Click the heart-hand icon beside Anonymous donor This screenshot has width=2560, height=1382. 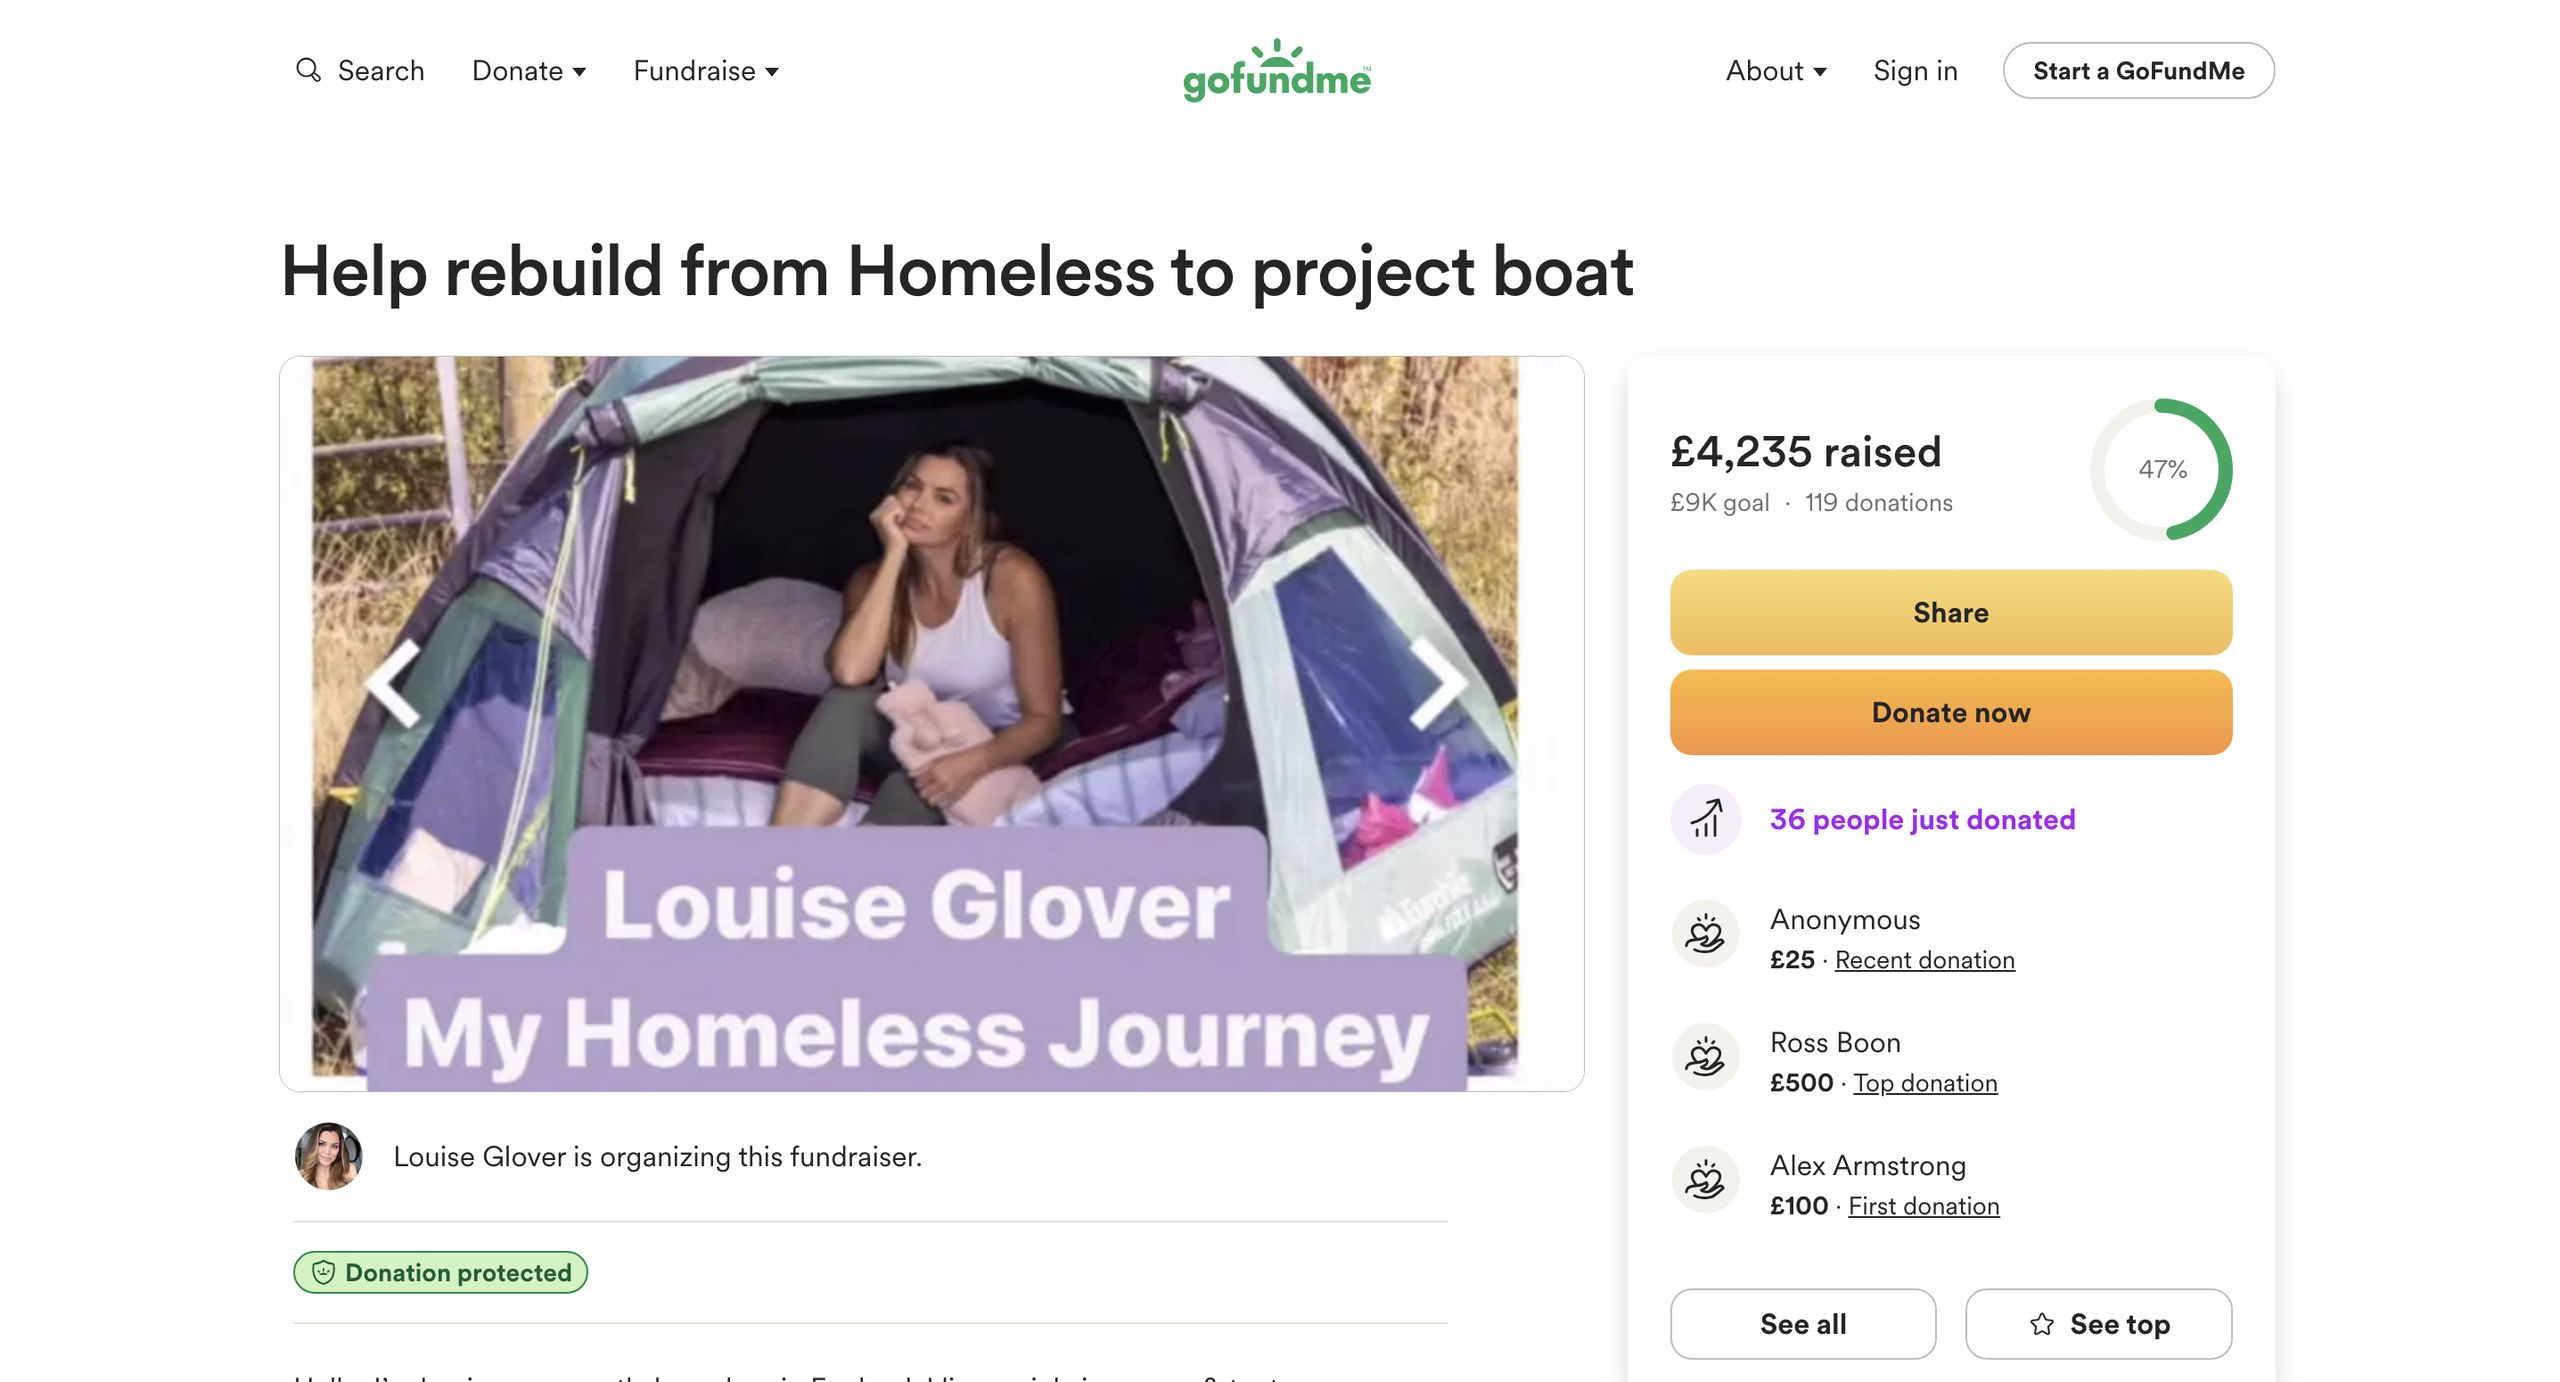point(1705,933)
